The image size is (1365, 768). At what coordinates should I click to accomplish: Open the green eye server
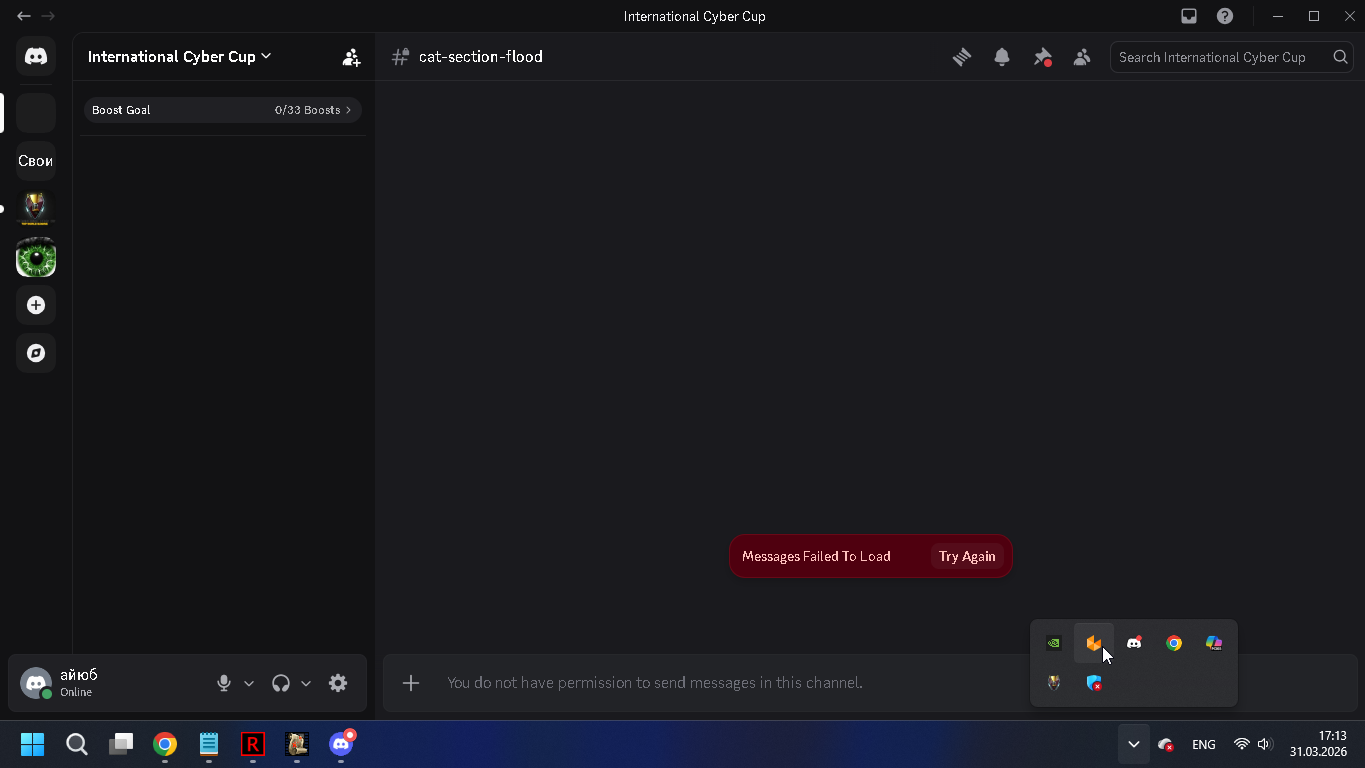(x=36, y=257)
